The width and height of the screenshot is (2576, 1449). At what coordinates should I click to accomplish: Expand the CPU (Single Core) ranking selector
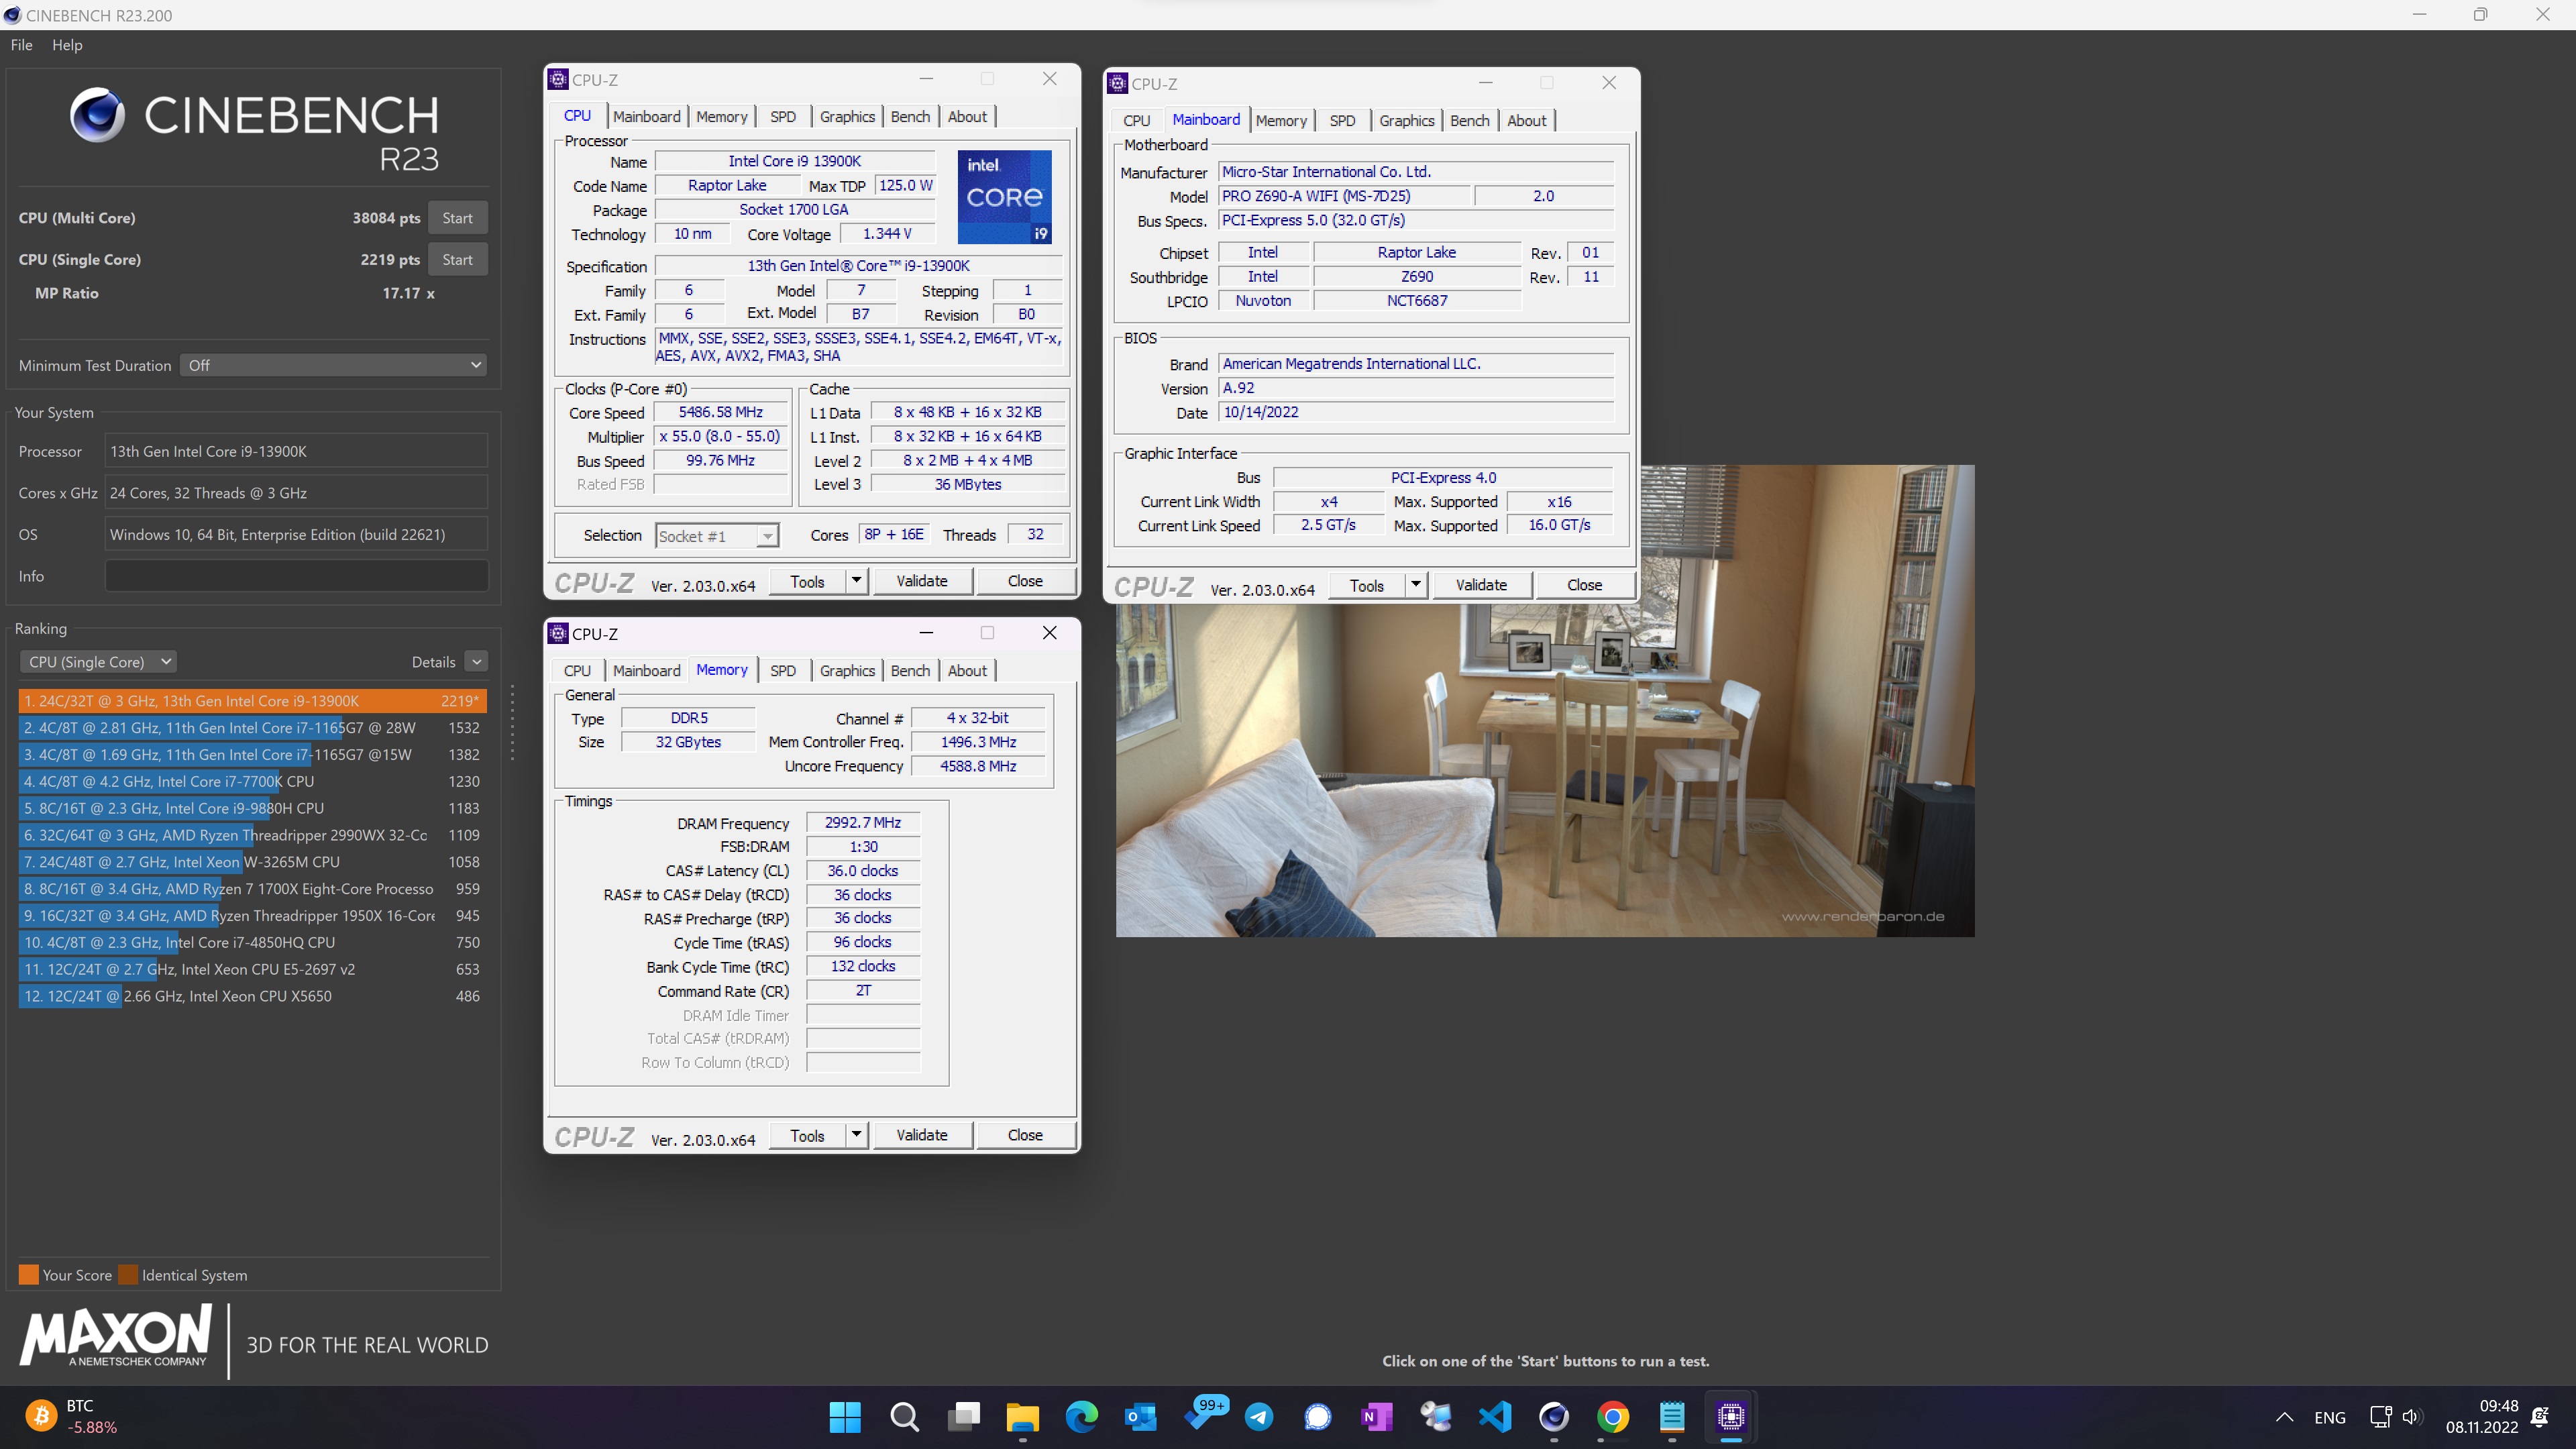coord(98,662)
